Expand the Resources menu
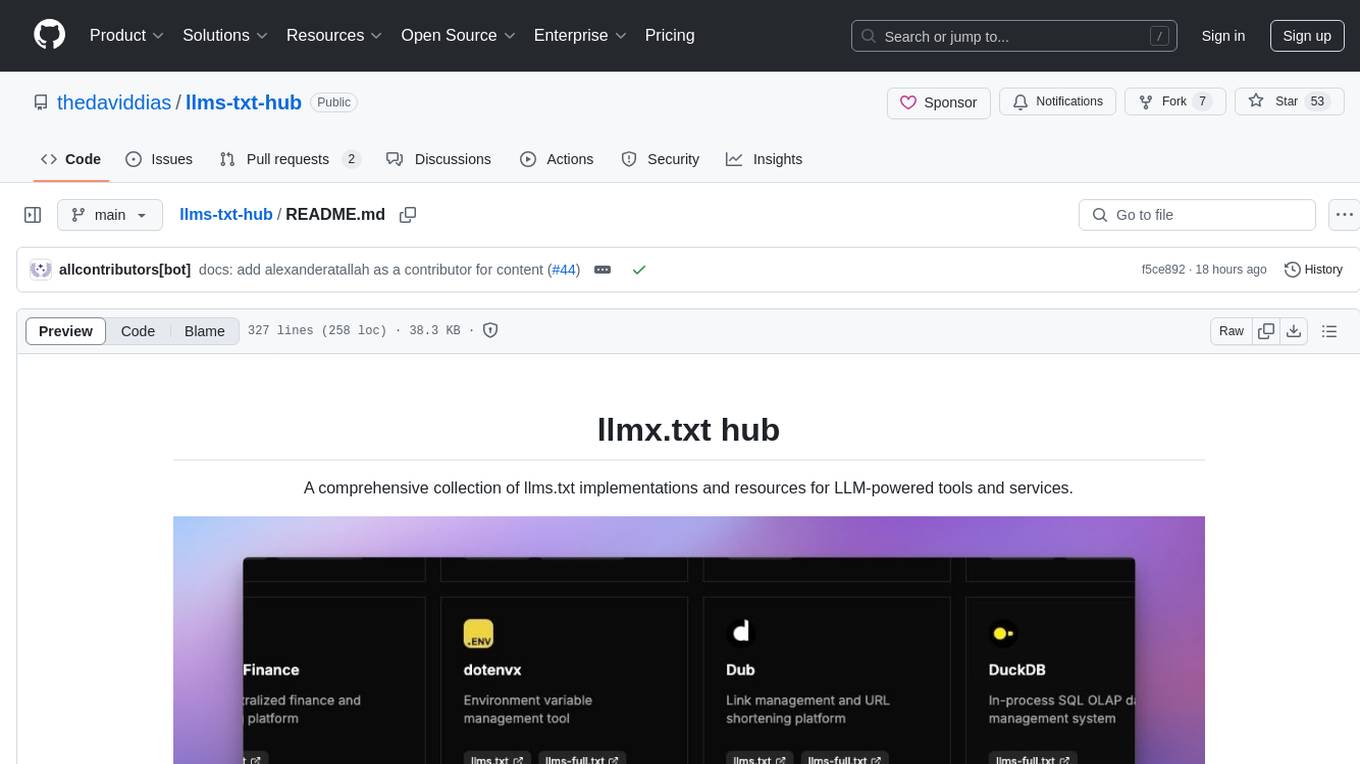1360x764 pixels. pos(334,35)
